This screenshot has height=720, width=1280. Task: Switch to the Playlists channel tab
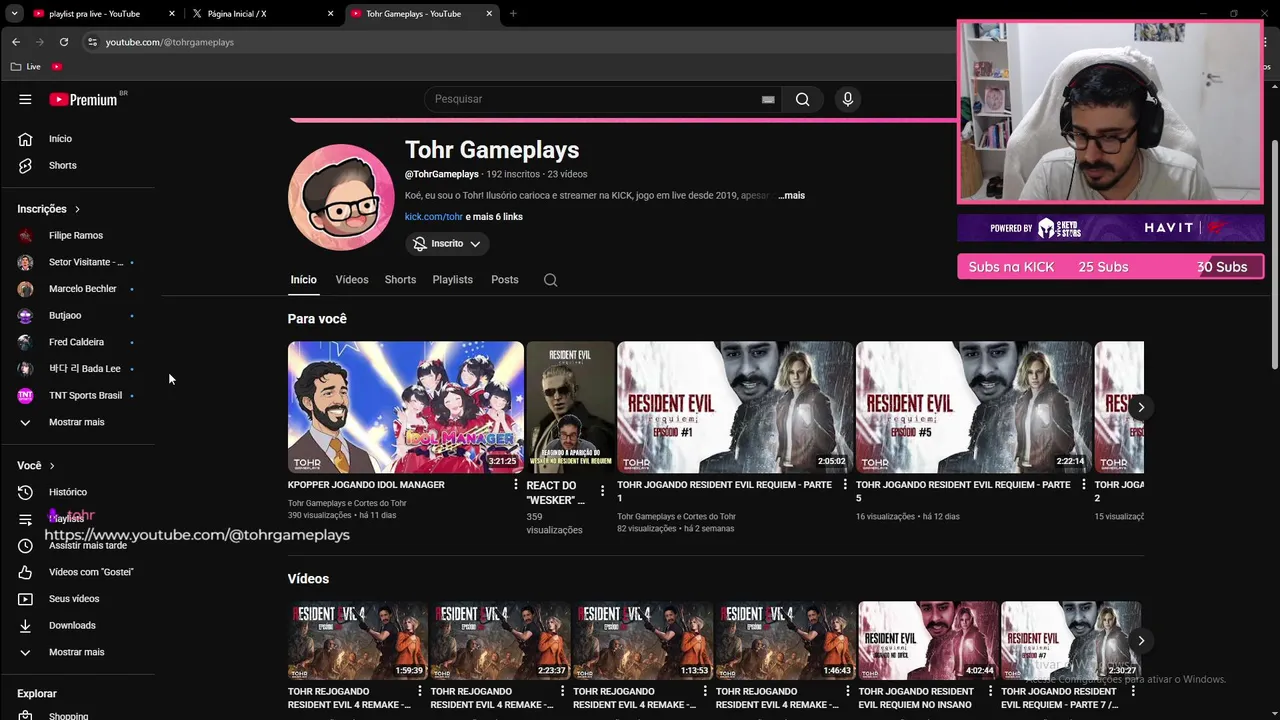452,280
